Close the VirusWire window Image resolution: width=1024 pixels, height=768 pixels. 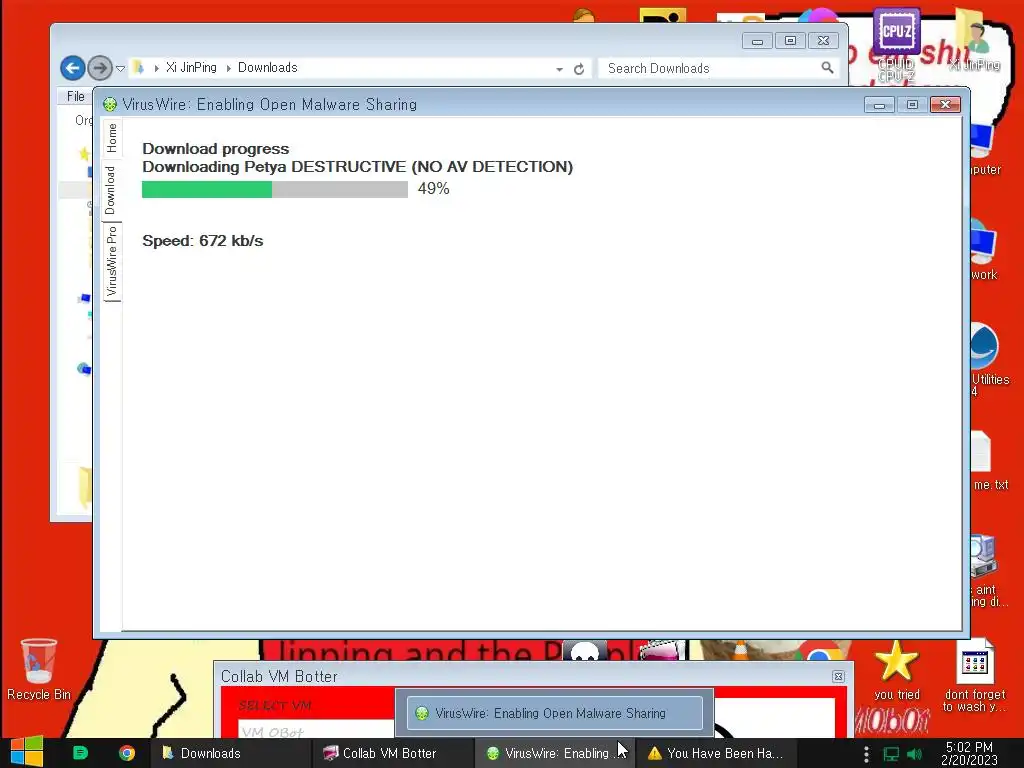pos(945,104)
